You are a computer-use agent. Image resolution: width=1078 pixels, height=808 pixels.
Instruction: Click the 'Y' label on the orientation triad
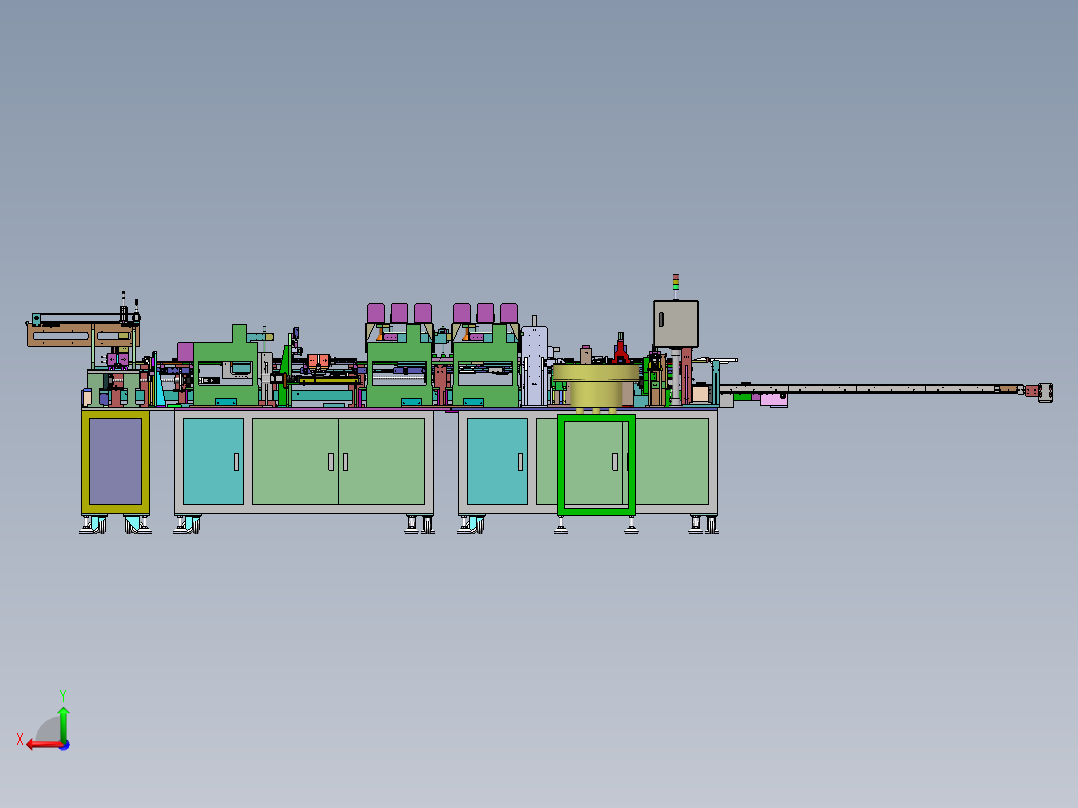63,695
